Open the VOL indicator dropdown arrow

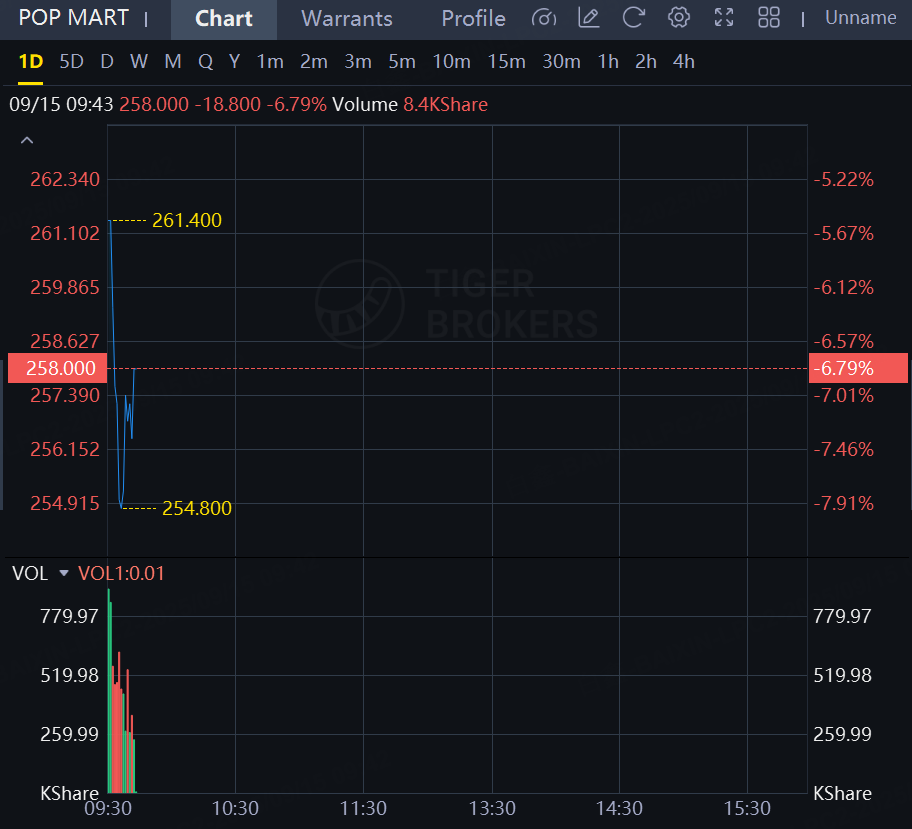tap(64, 573)
